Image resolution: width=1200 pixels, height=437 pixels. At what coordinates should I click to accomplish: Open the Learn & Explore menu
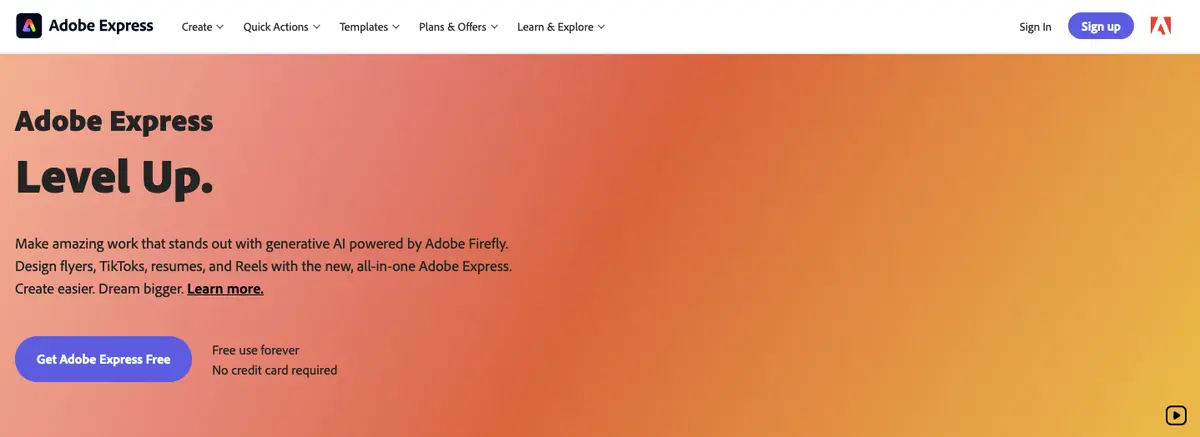pyautogui.click(x=555, y=27)
